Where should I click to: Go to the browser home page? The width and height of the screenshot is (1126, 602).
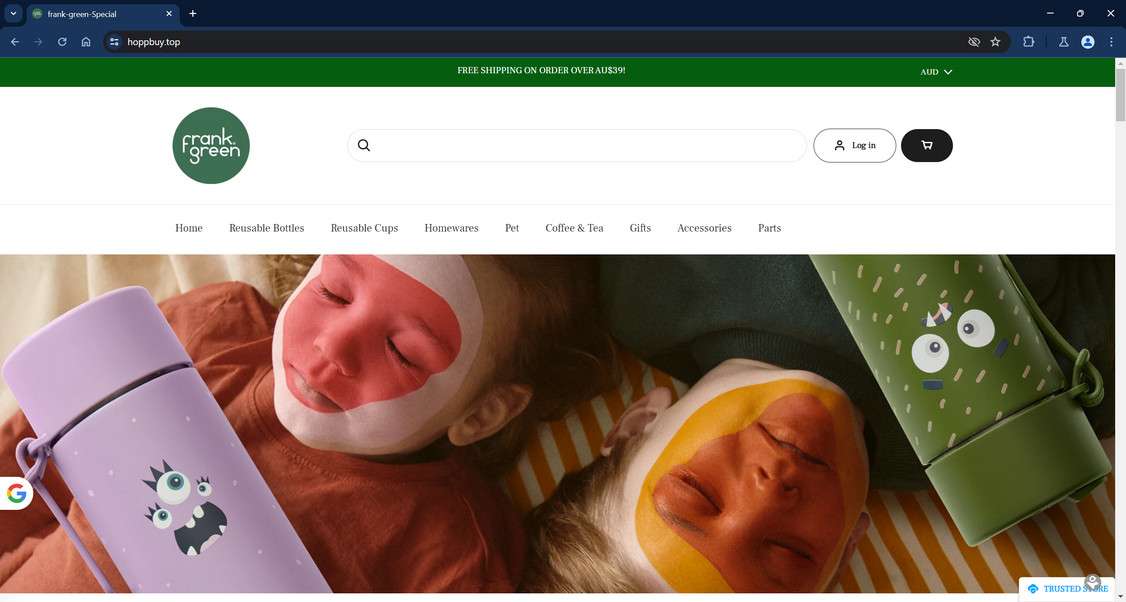[86, 42]
